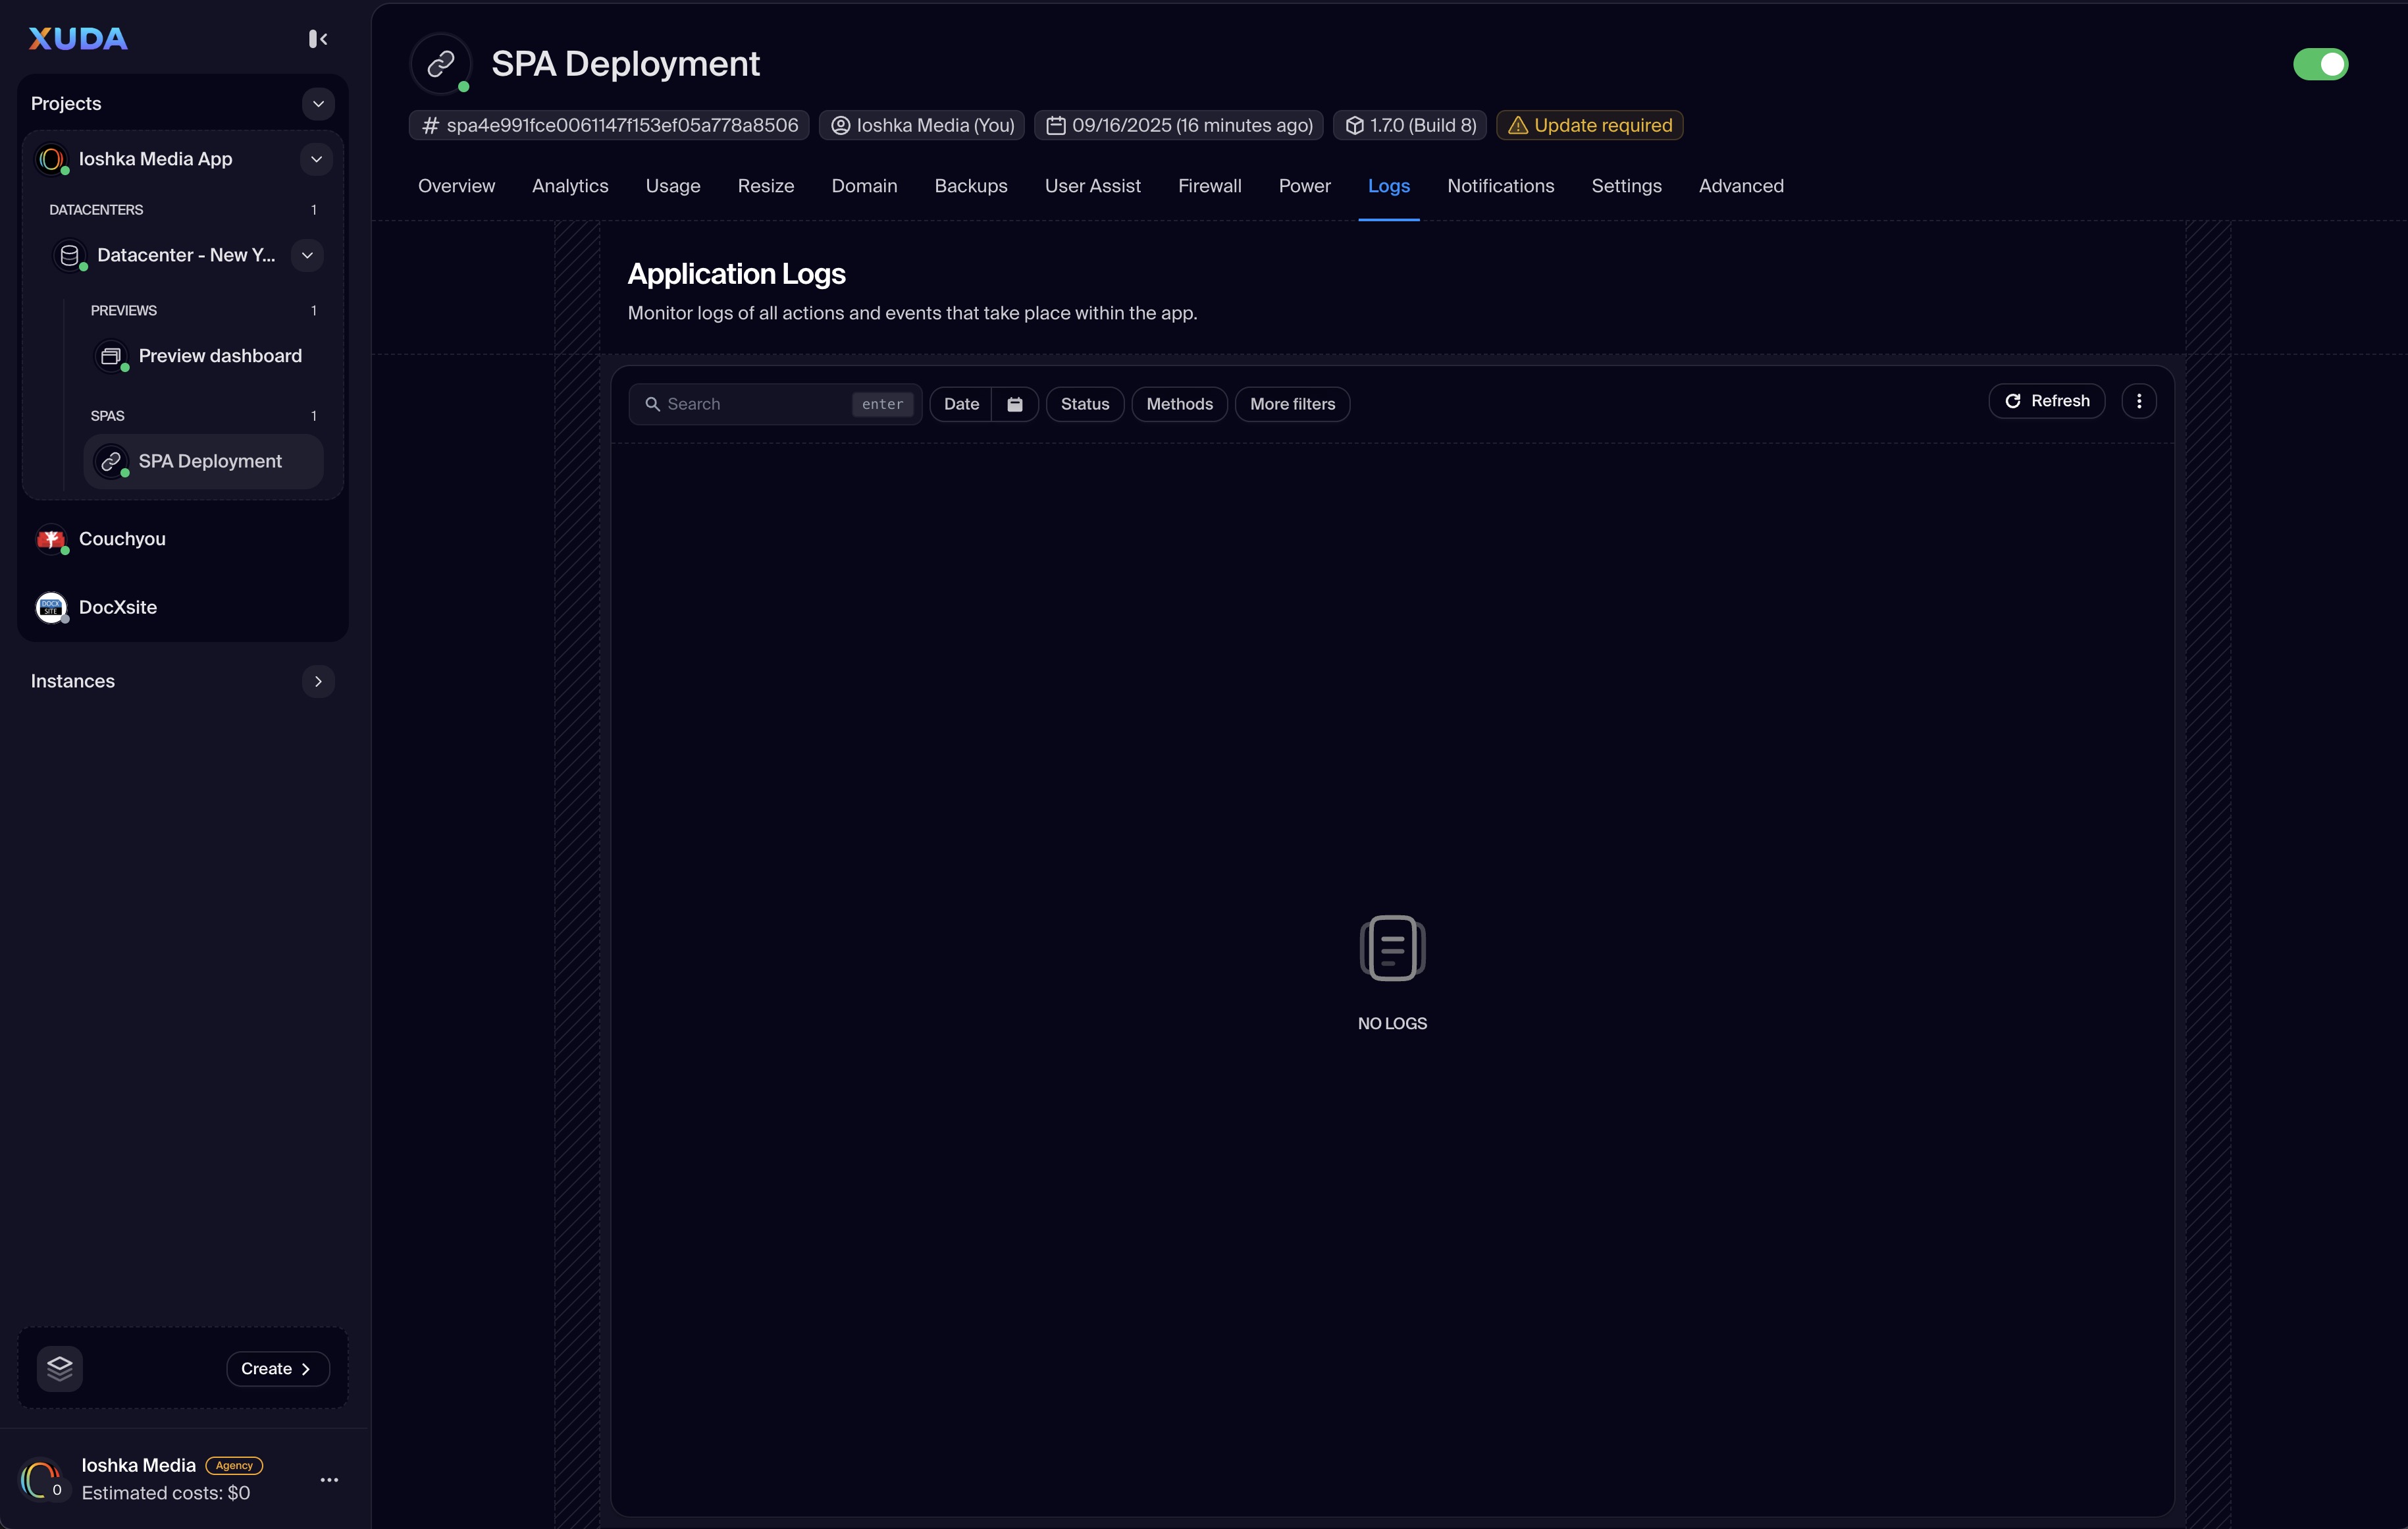The image size is (2408, 1529).
Task: Open the three-dot menu beside Refresh
Action: (x=2138, y=401)
